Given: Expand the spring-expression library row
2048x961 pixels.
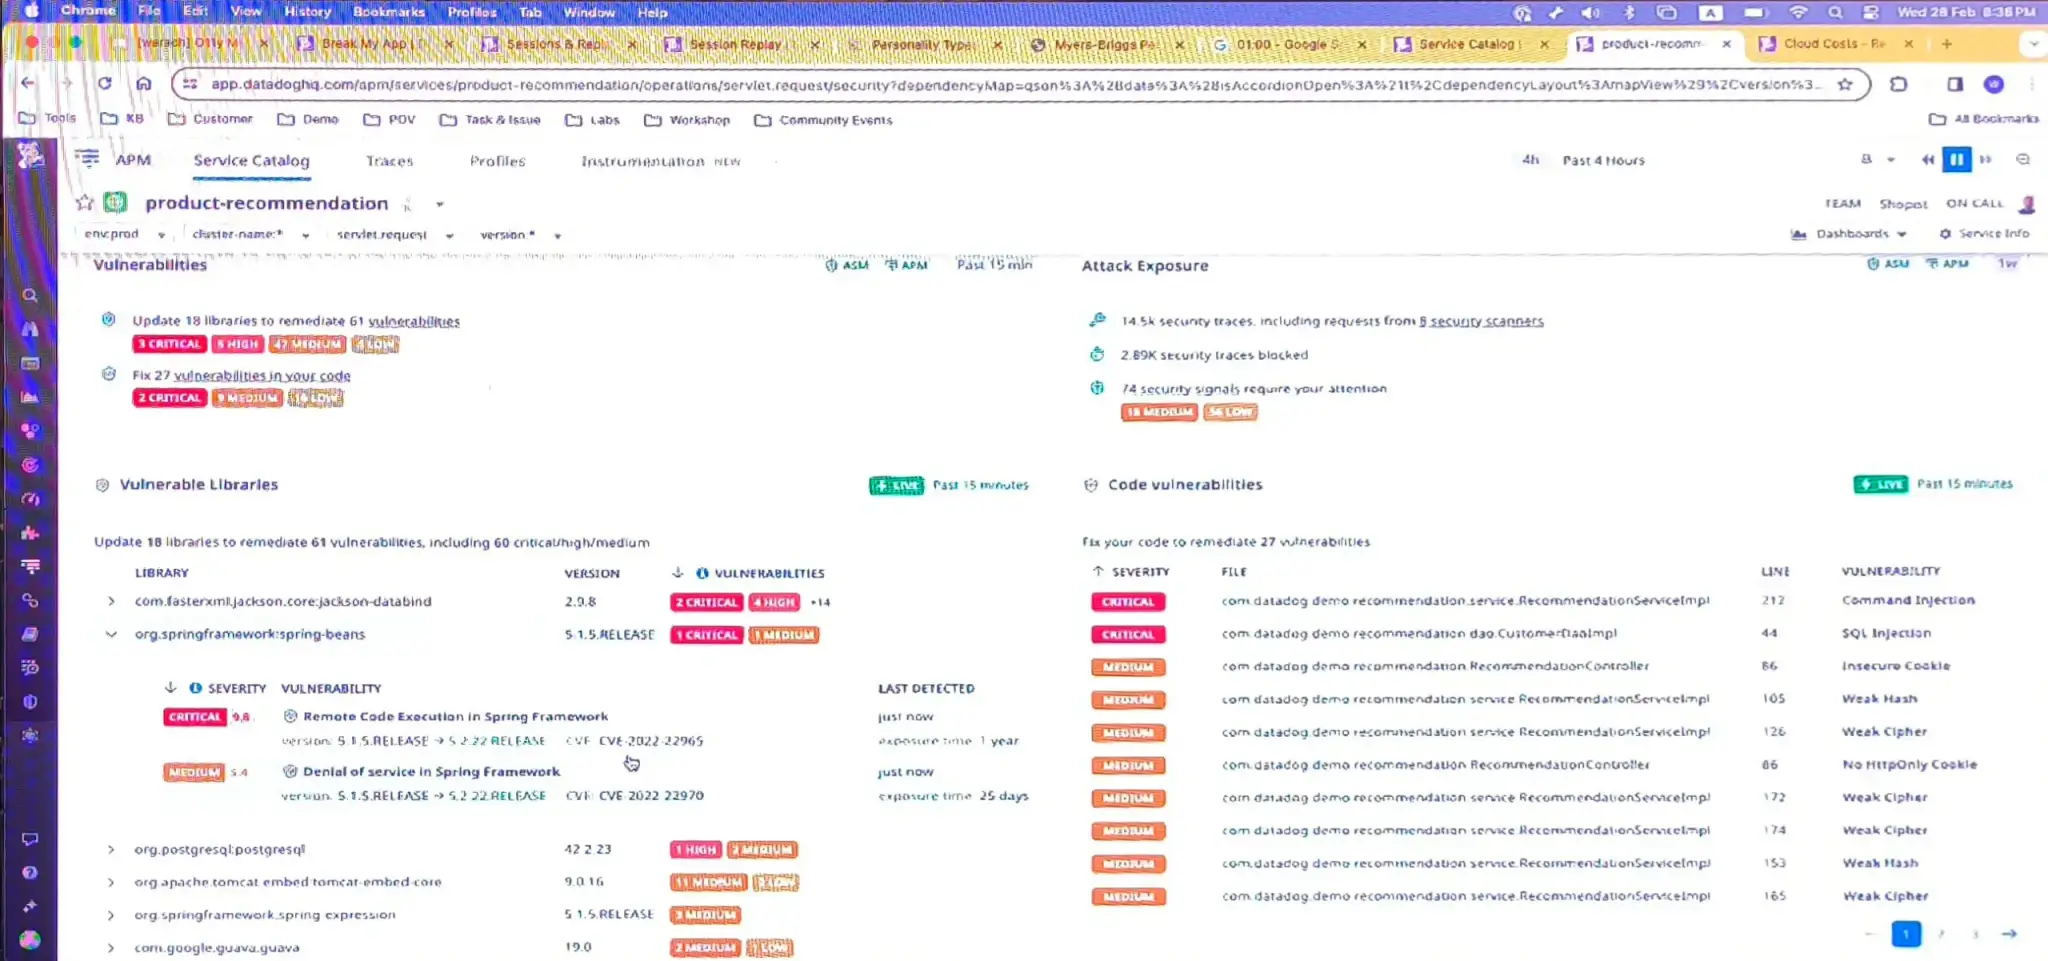Looking at the screenshot, I should click(111, 915).
